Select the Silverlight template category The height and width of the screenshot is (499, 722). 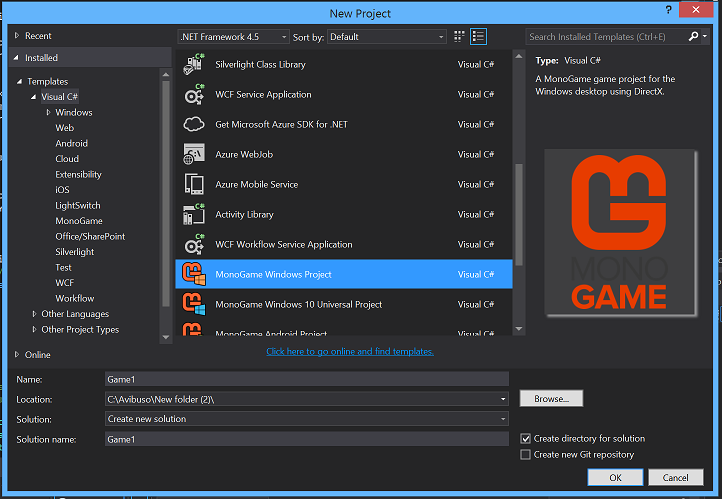pyautogui.click(x=75, y=252)
